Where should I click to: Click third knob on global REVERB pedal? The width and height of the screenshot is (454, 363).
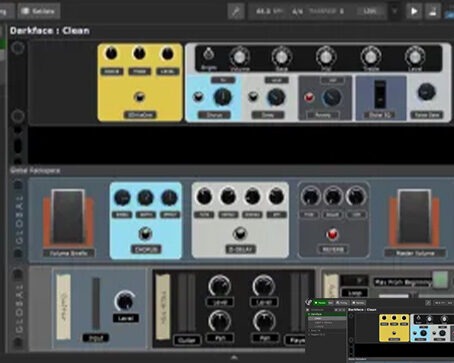356,196
